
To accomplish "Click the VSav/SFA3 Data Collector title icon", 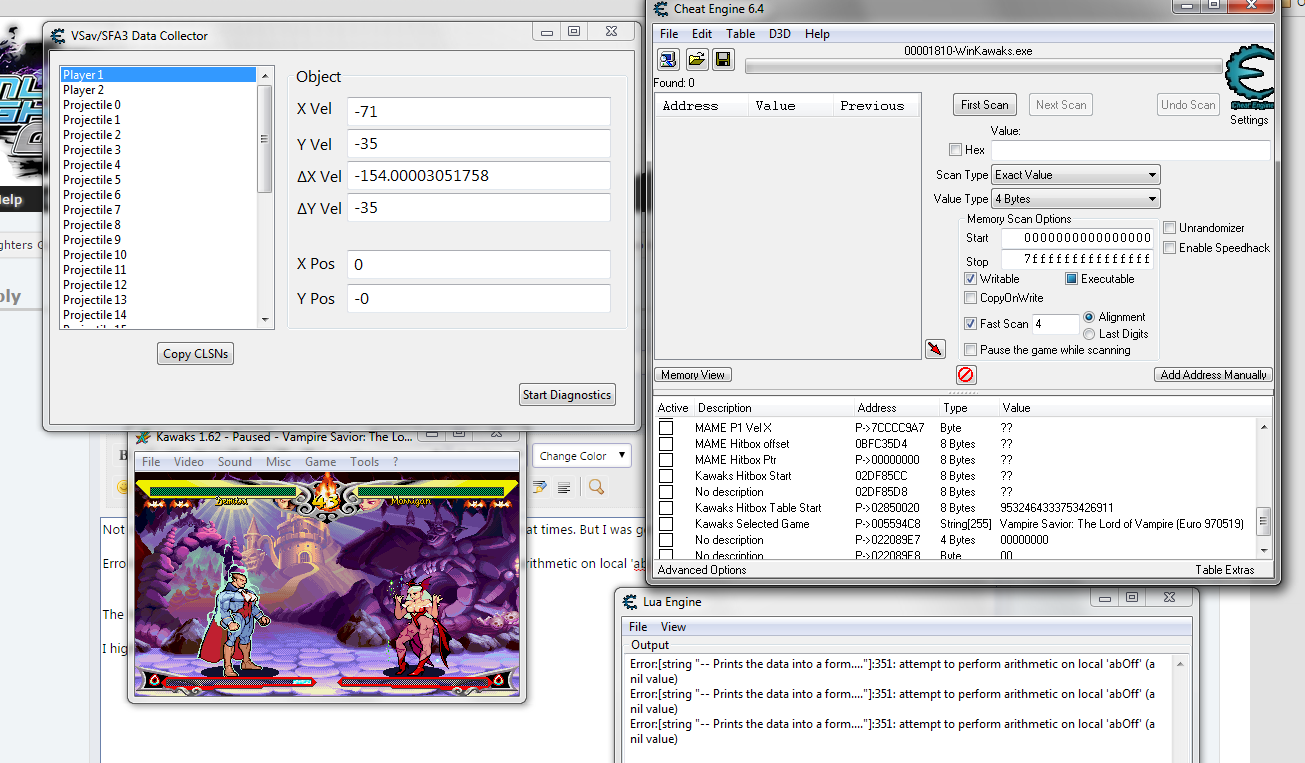I will point(58,35).
